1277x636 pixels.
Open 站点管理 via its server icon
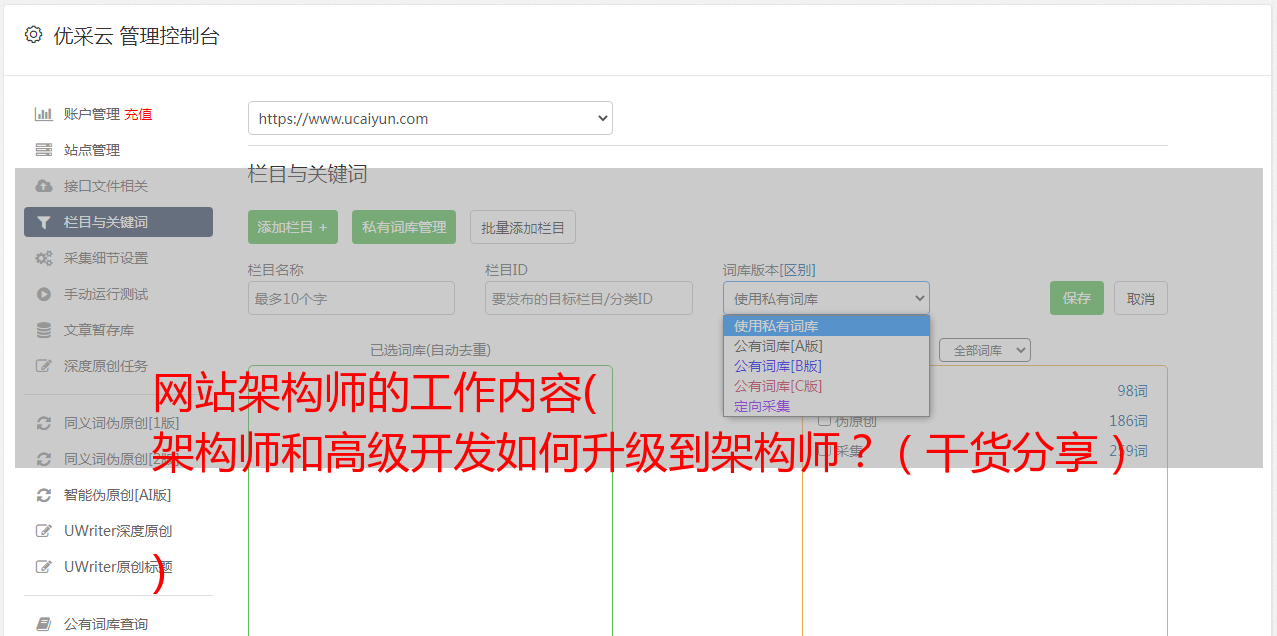(43, 150)
